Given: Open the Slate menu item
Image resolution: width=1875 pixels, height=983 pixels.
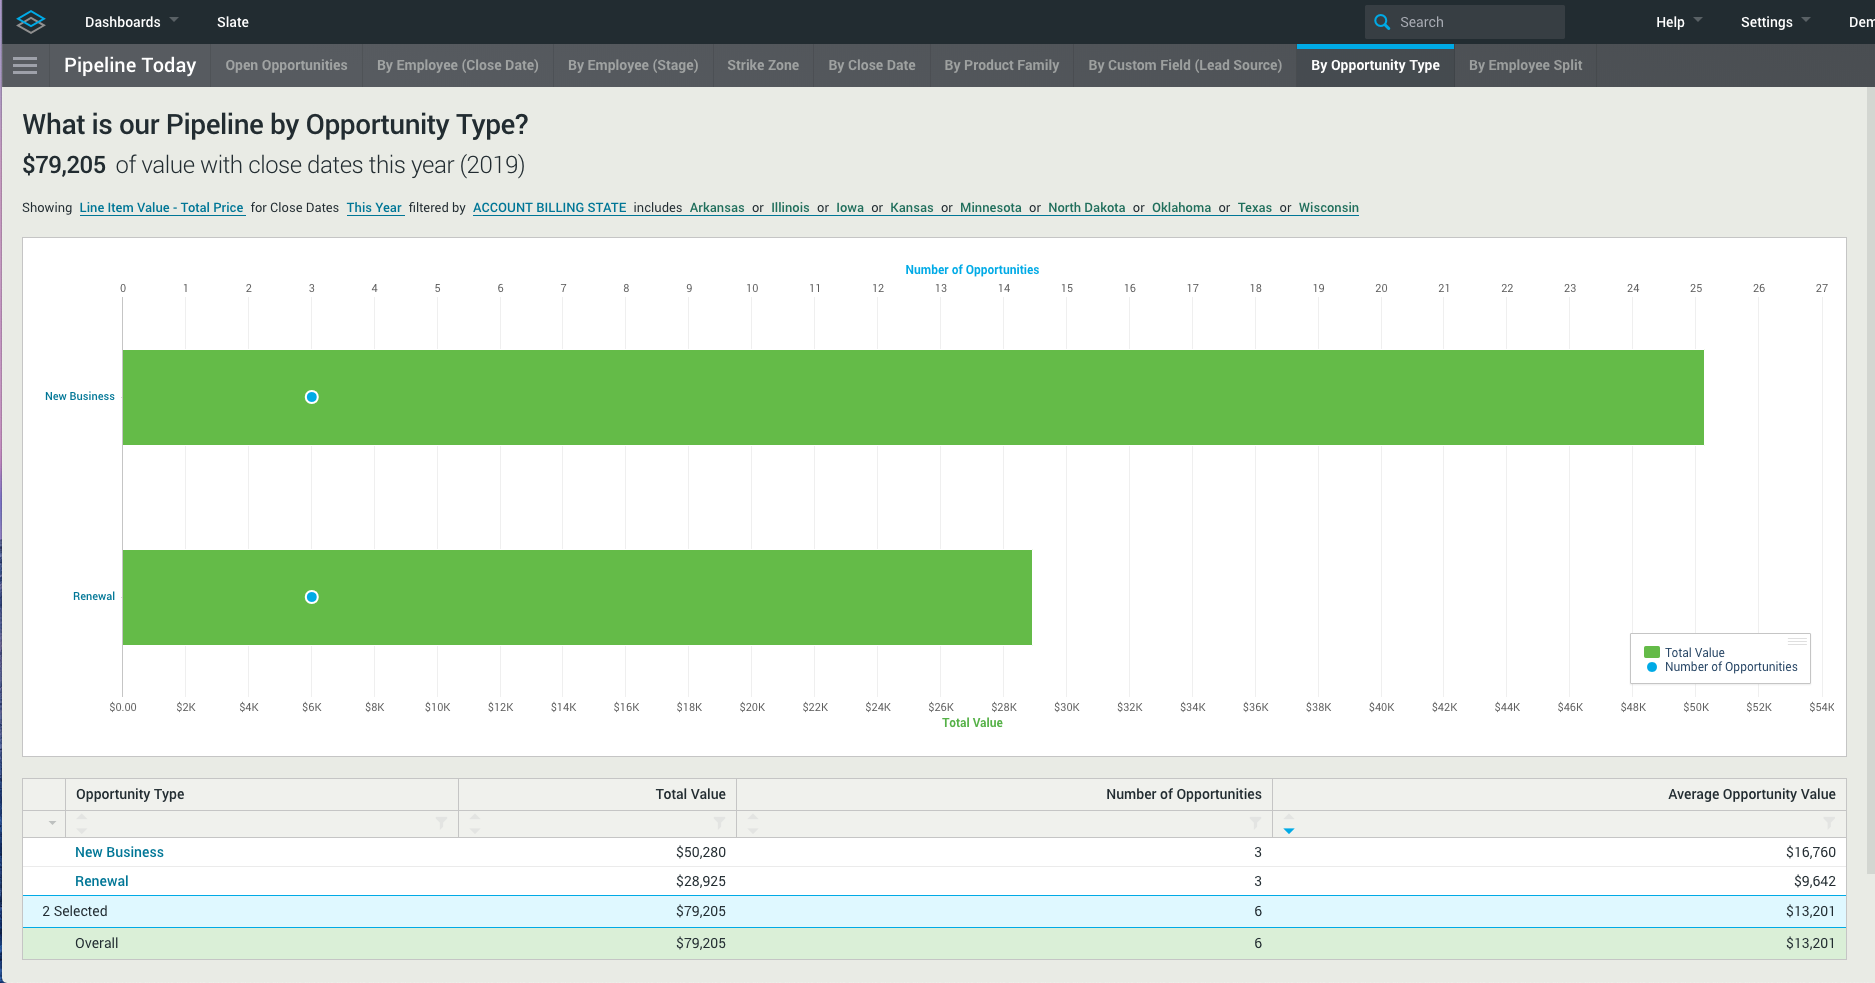Looking at the screenshot, I should pyautogui.click(x=233, y=22).
